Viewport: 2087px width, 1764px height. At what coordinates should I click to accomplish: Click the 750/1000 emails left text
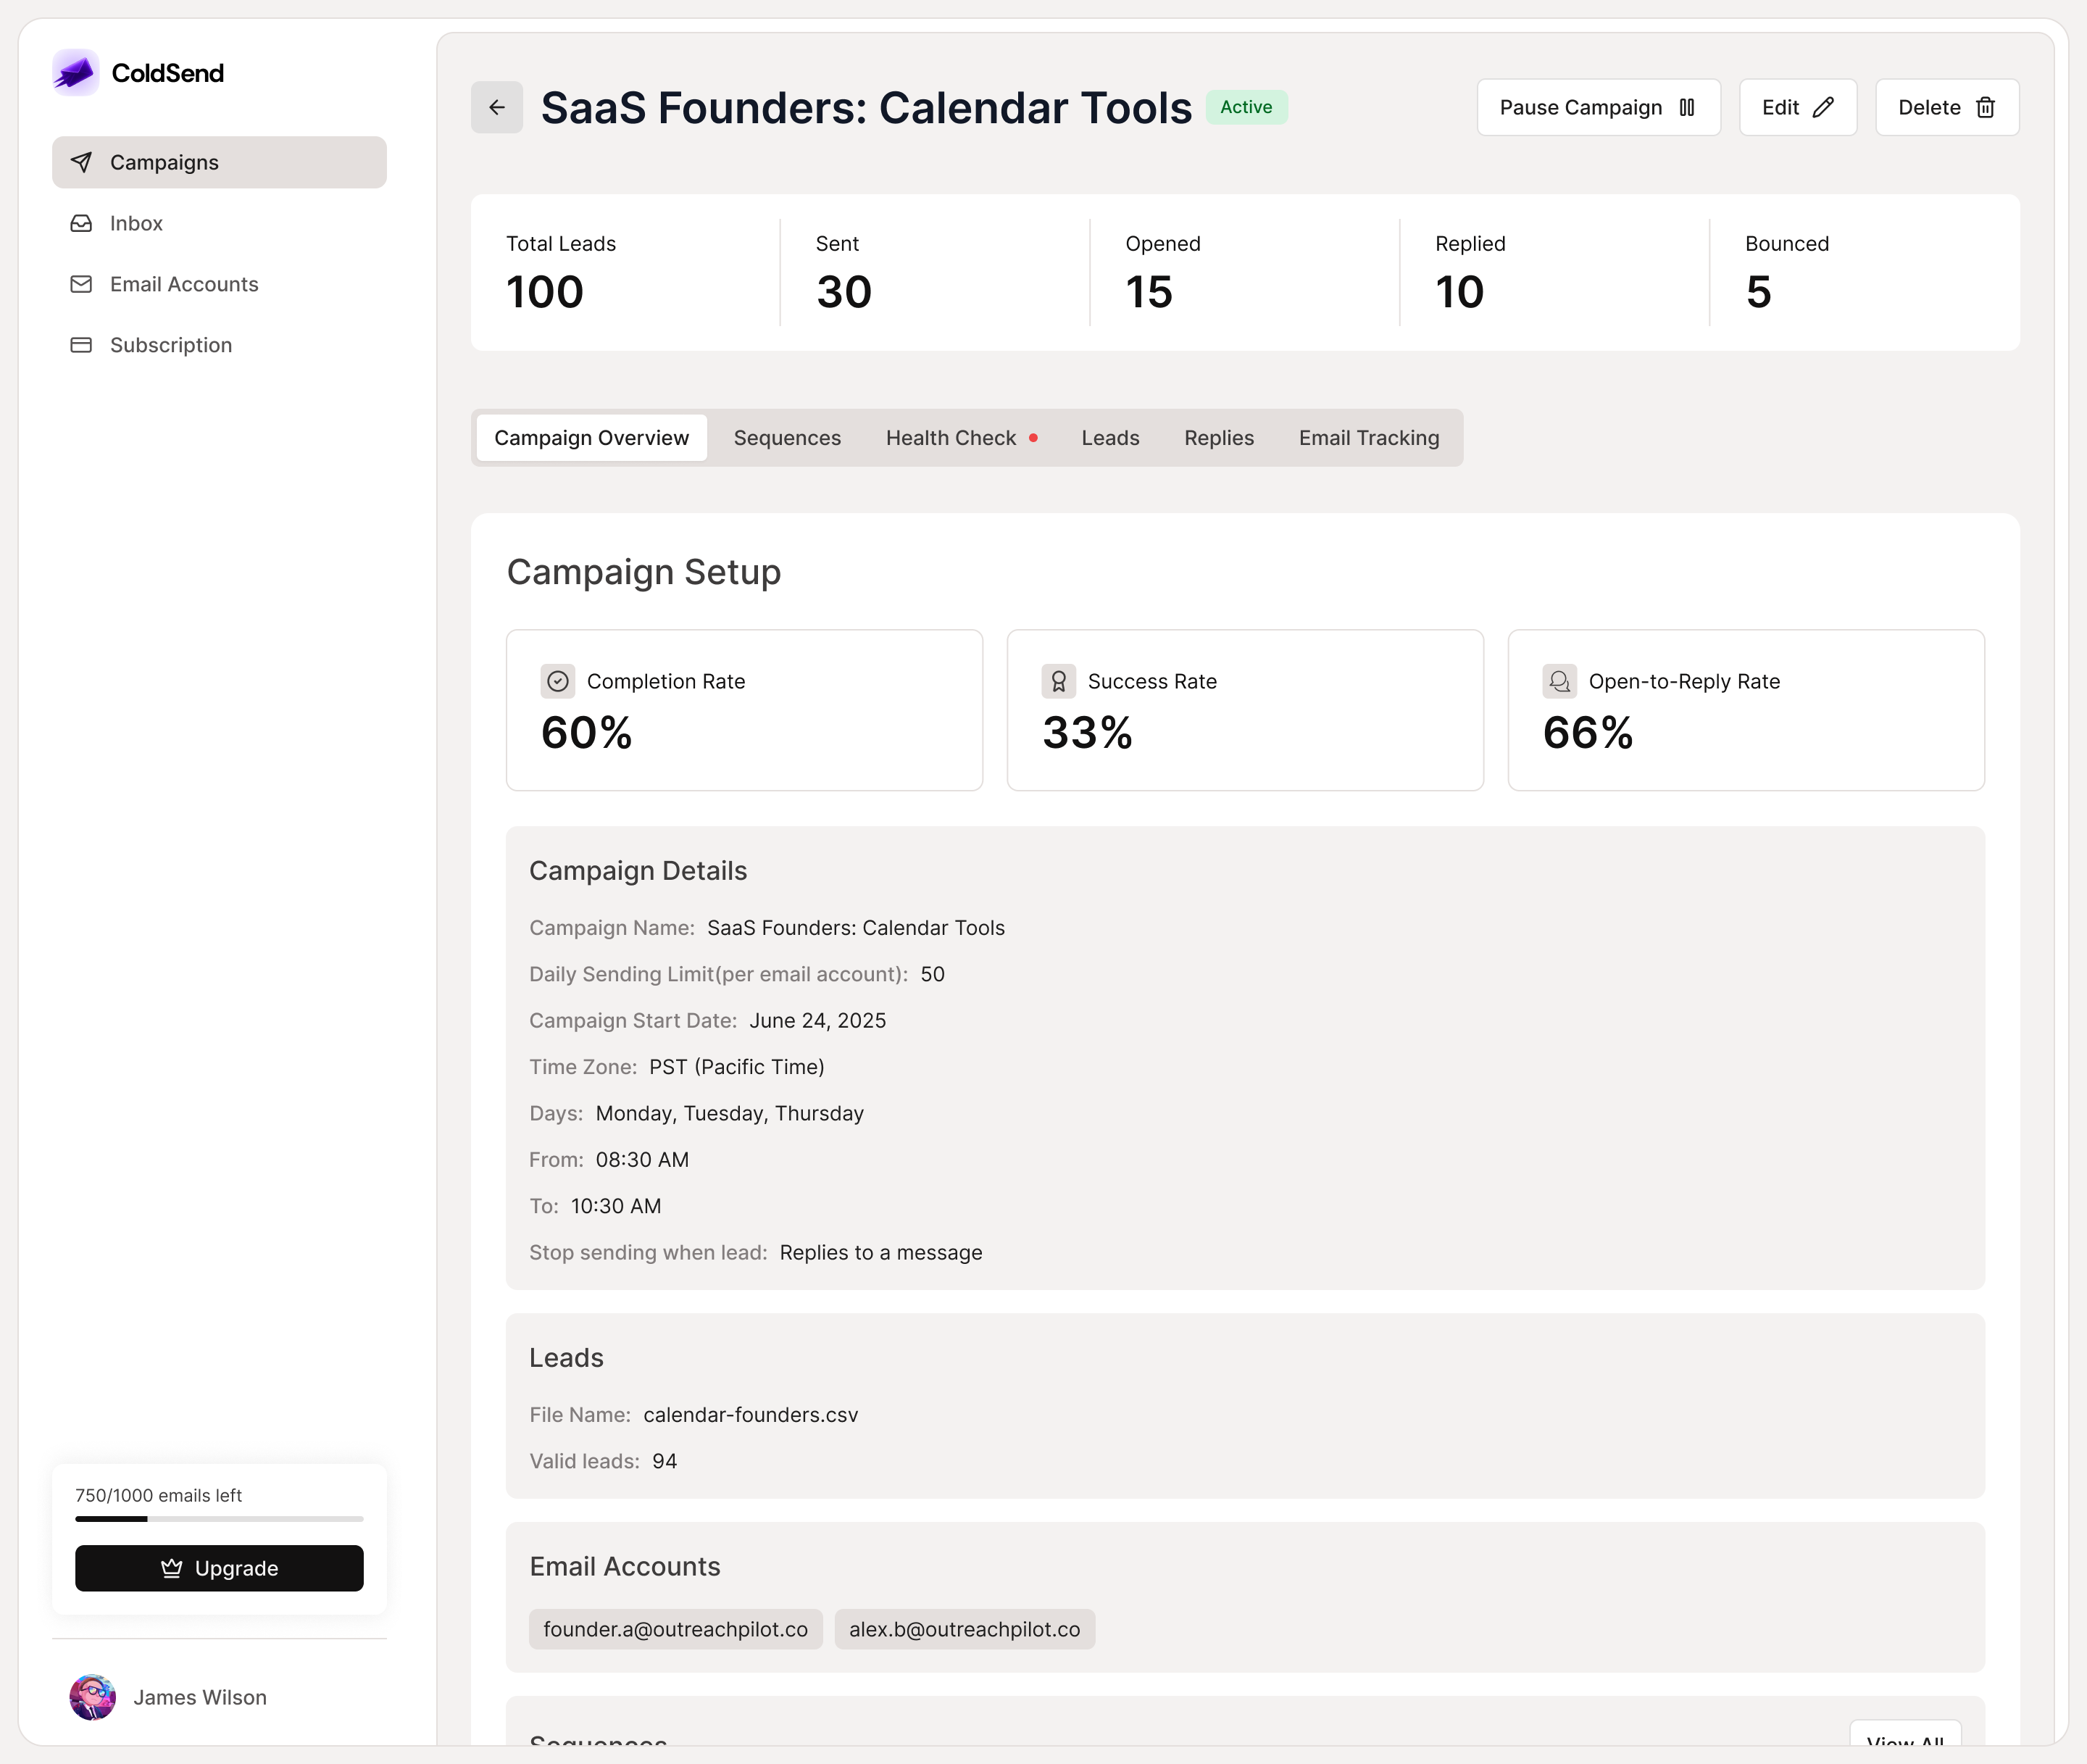(159, 1495)
